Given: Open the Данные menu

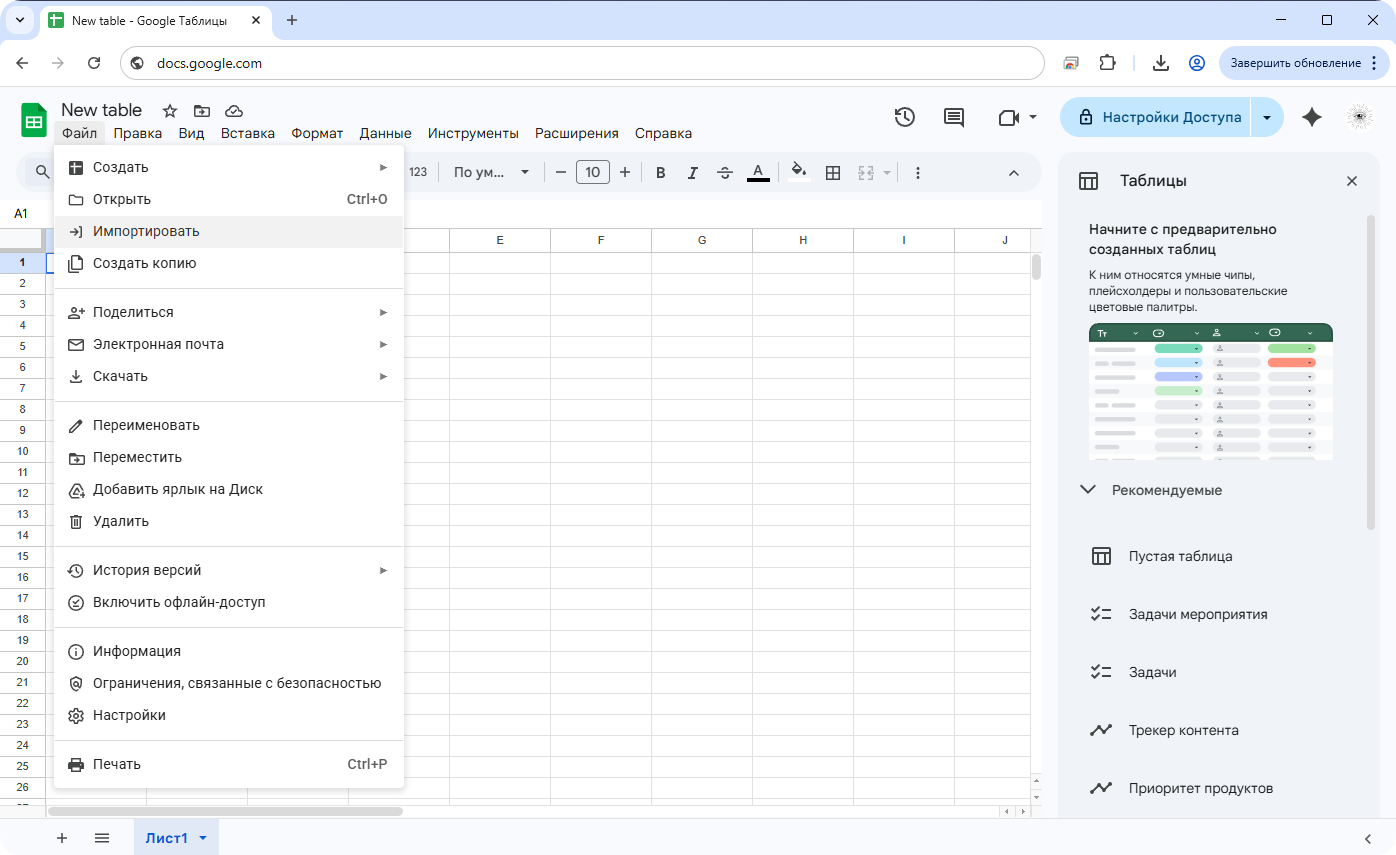Looking at the screenshot, I should [385, 133].
